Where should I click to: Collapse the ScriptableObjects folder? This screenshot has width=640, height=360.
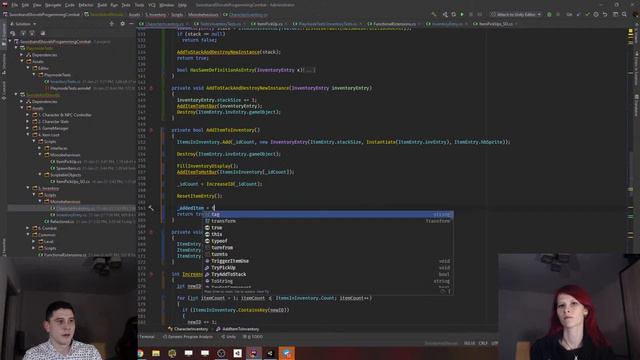point(40,175)
